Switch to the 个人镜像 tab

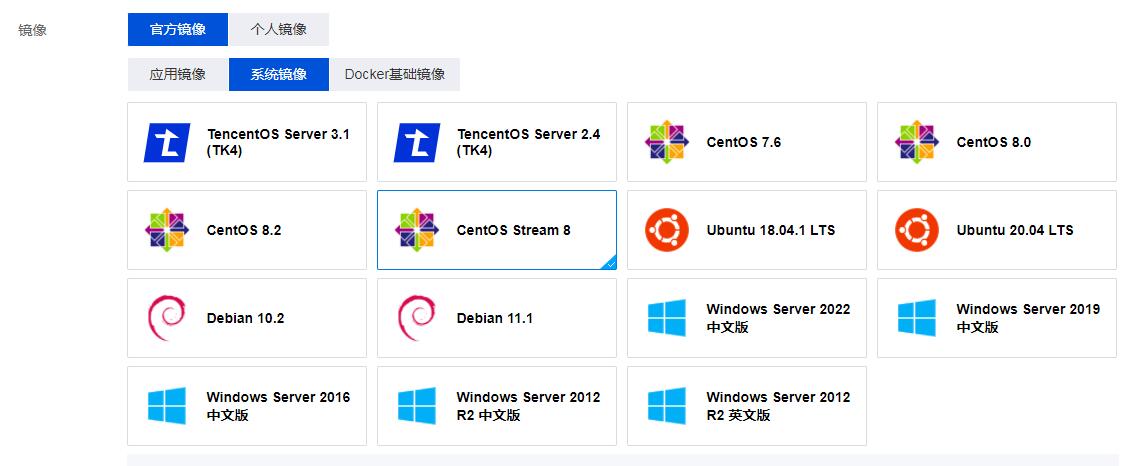(279, 29)
